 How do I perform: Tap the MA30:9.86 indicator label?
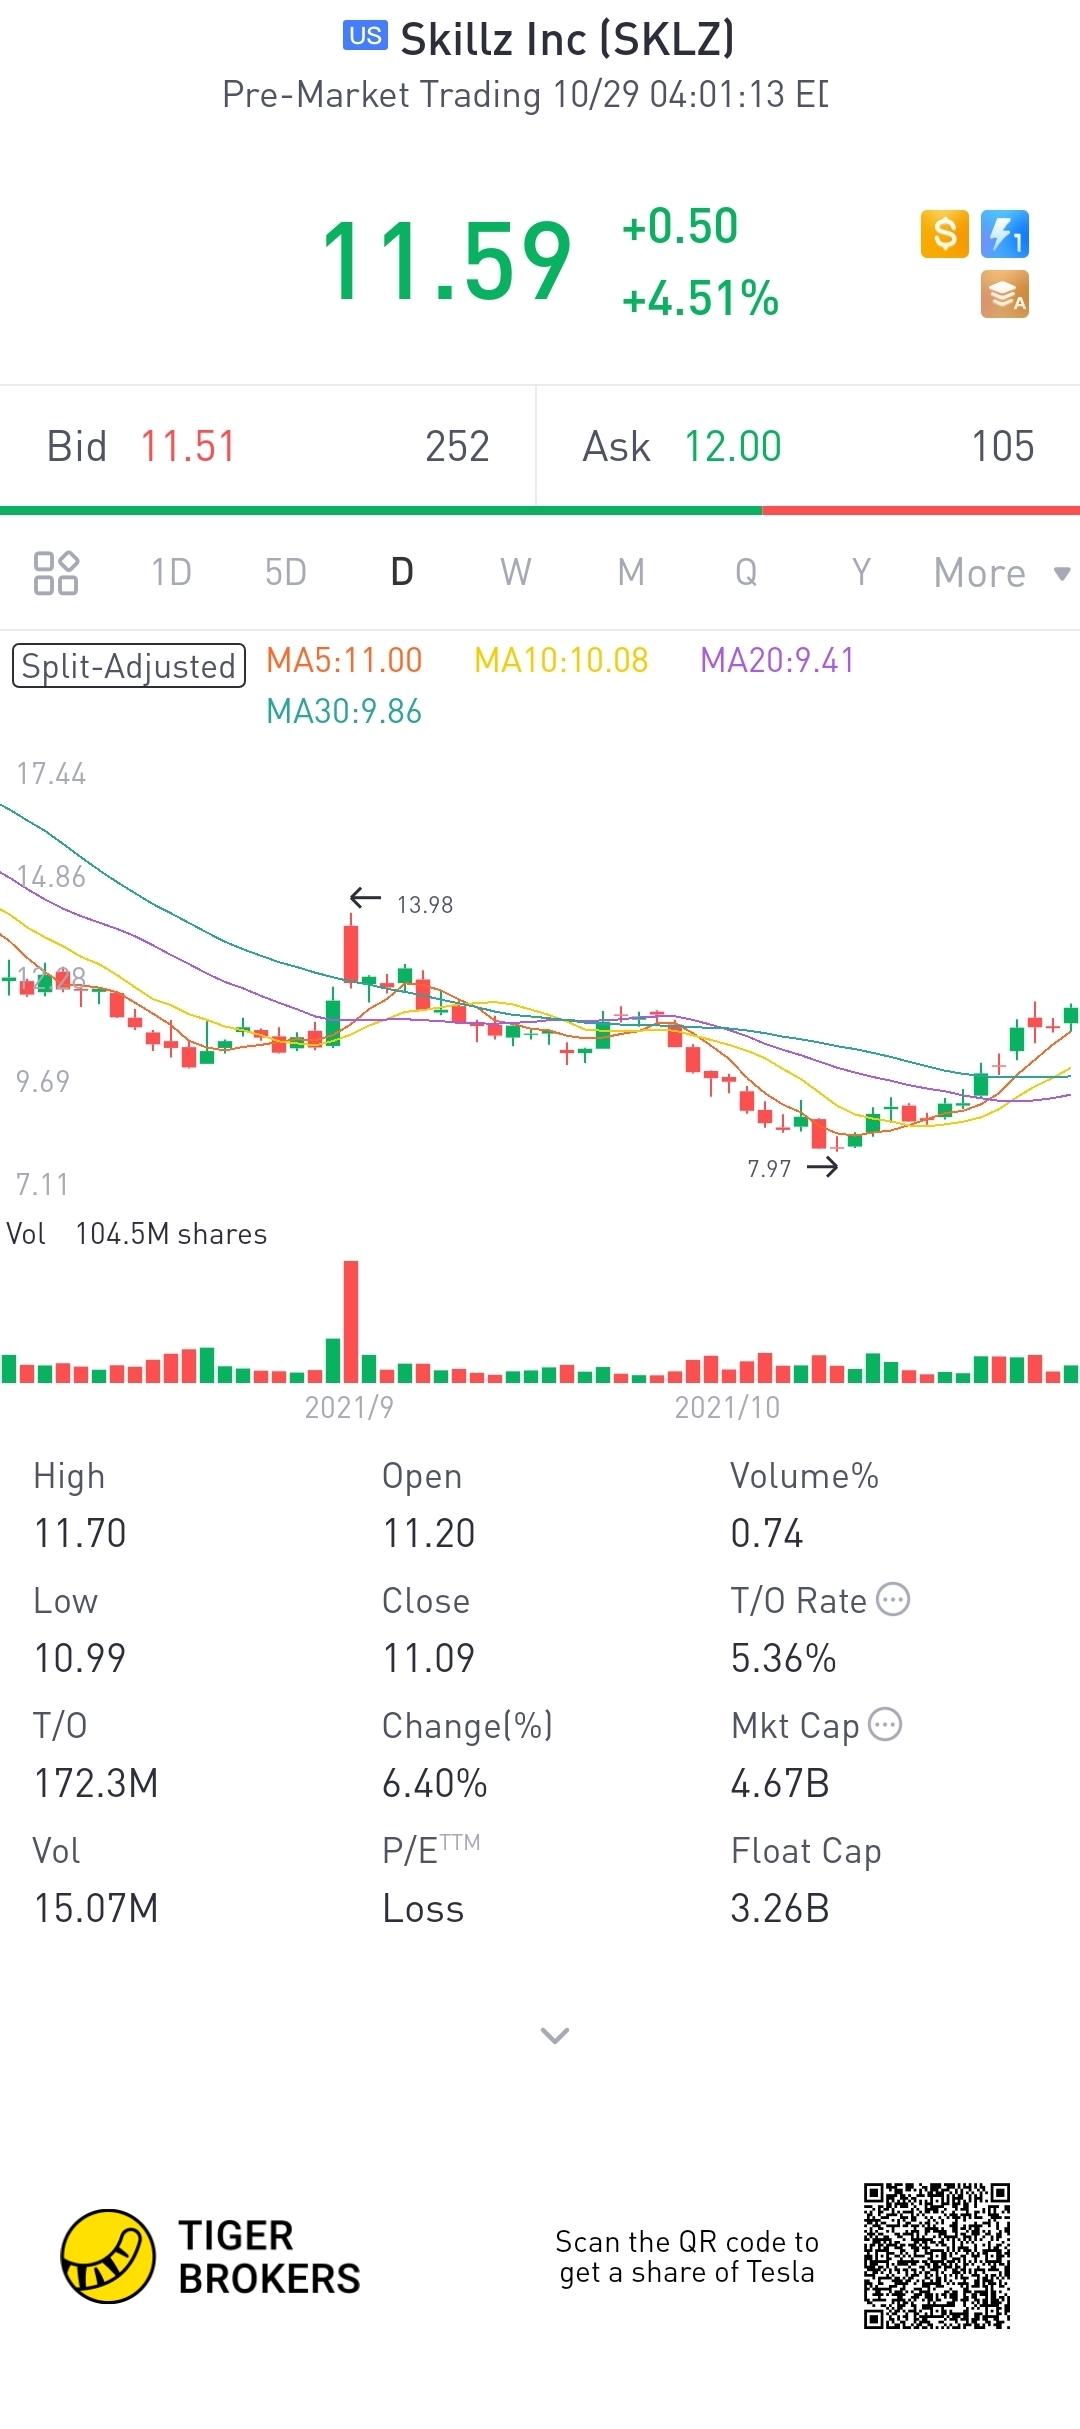pyautogui.click(x=344, y=712)
